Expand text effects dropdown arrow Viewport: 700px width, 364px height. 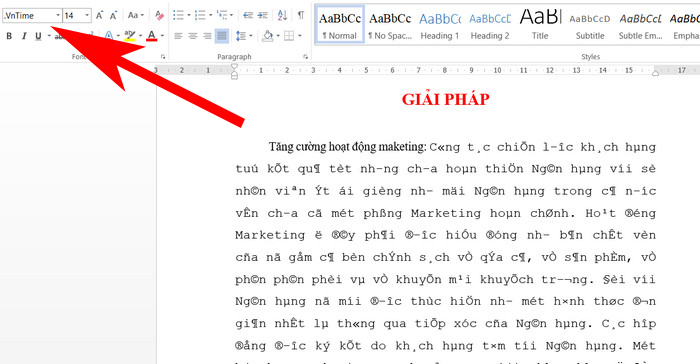(118, 35)
